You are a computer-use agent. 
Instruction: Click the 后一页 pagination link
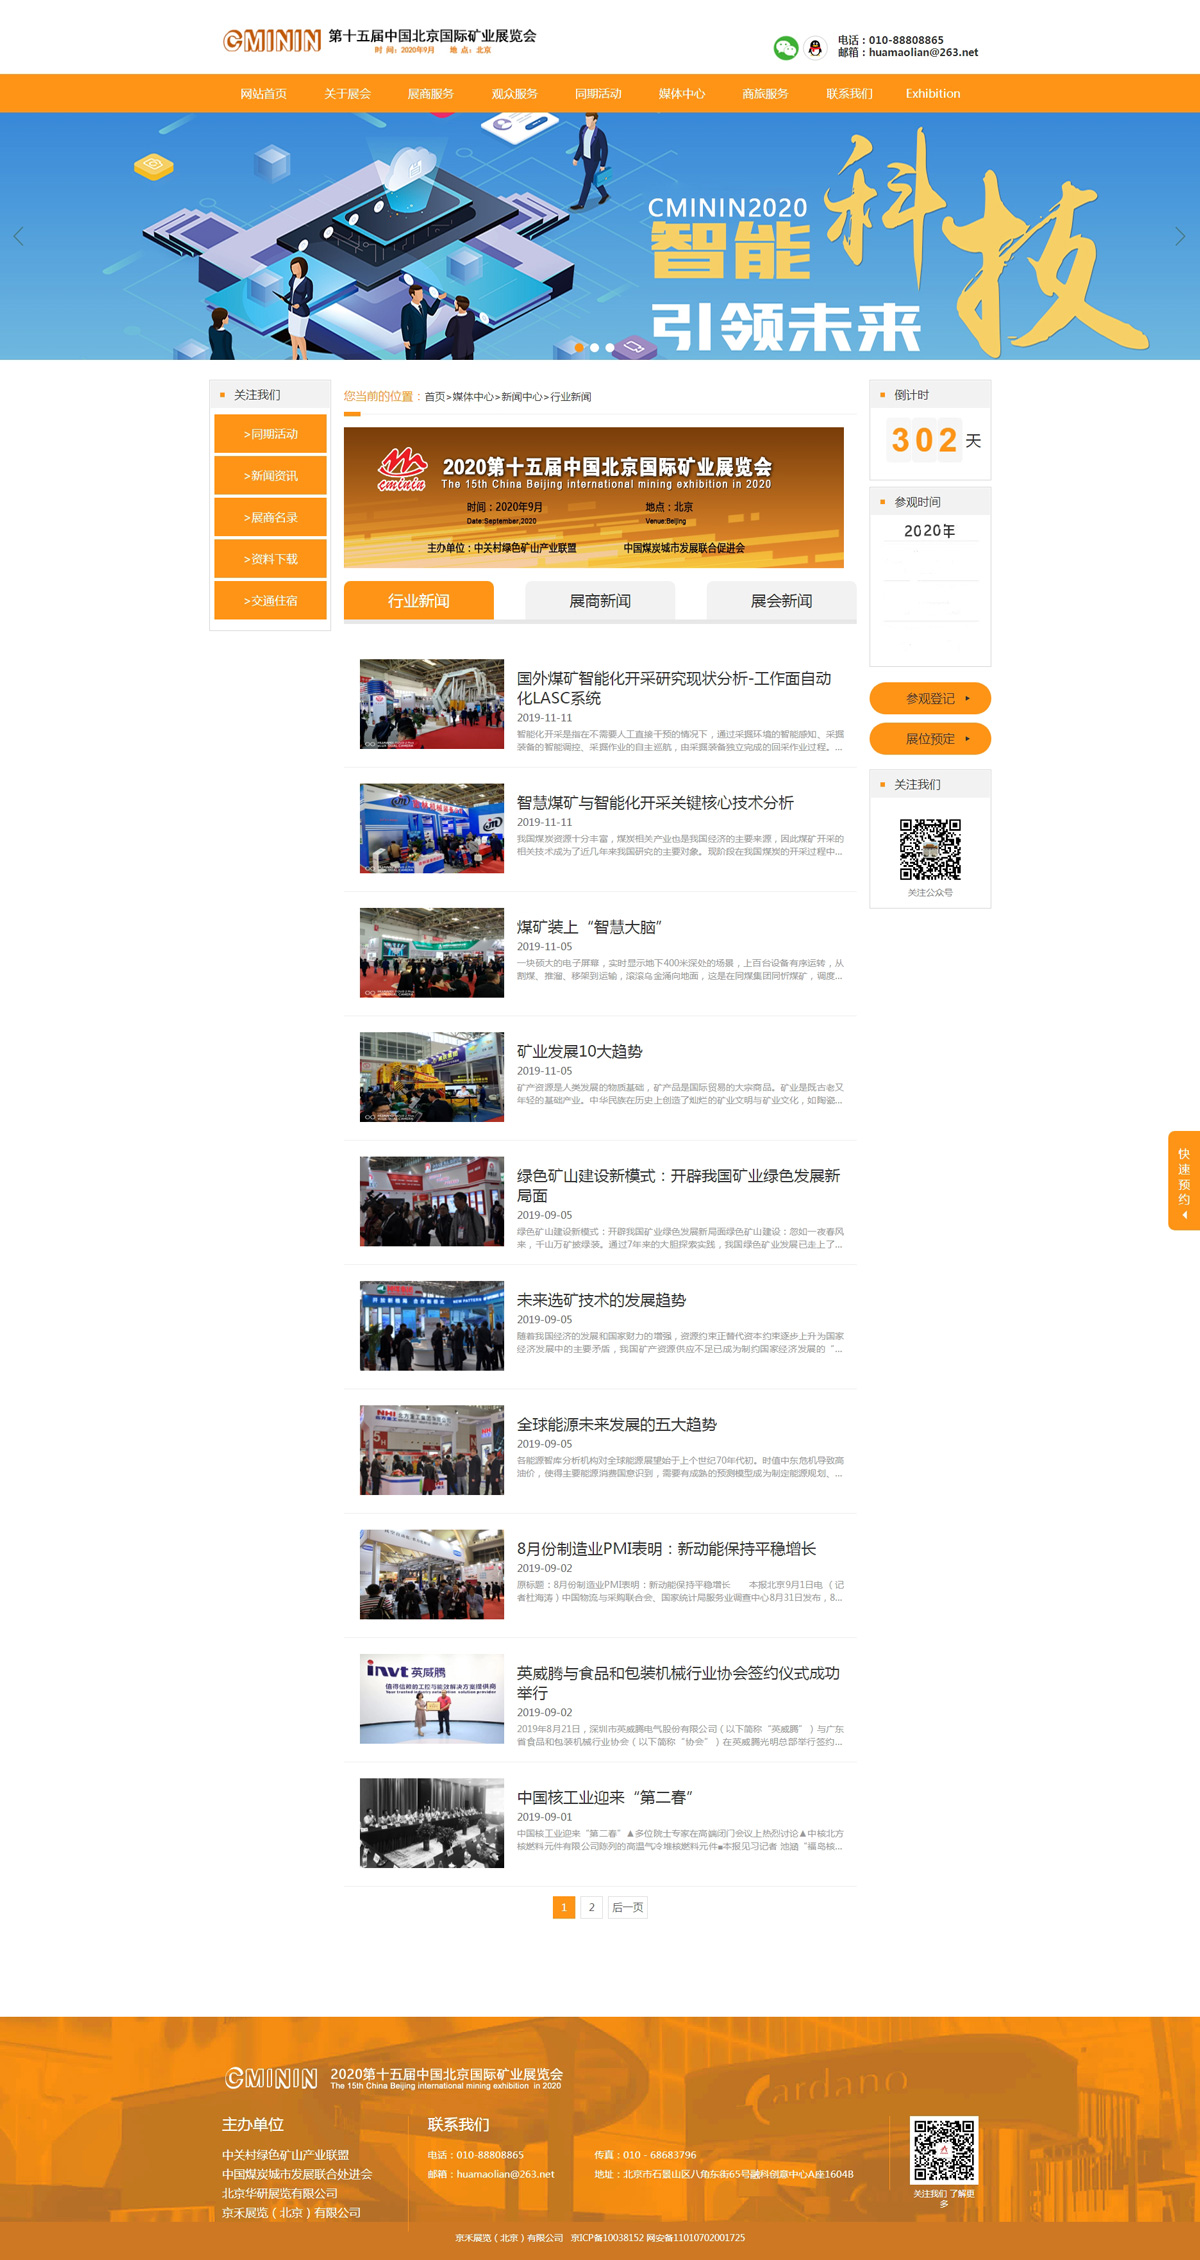627,1907
